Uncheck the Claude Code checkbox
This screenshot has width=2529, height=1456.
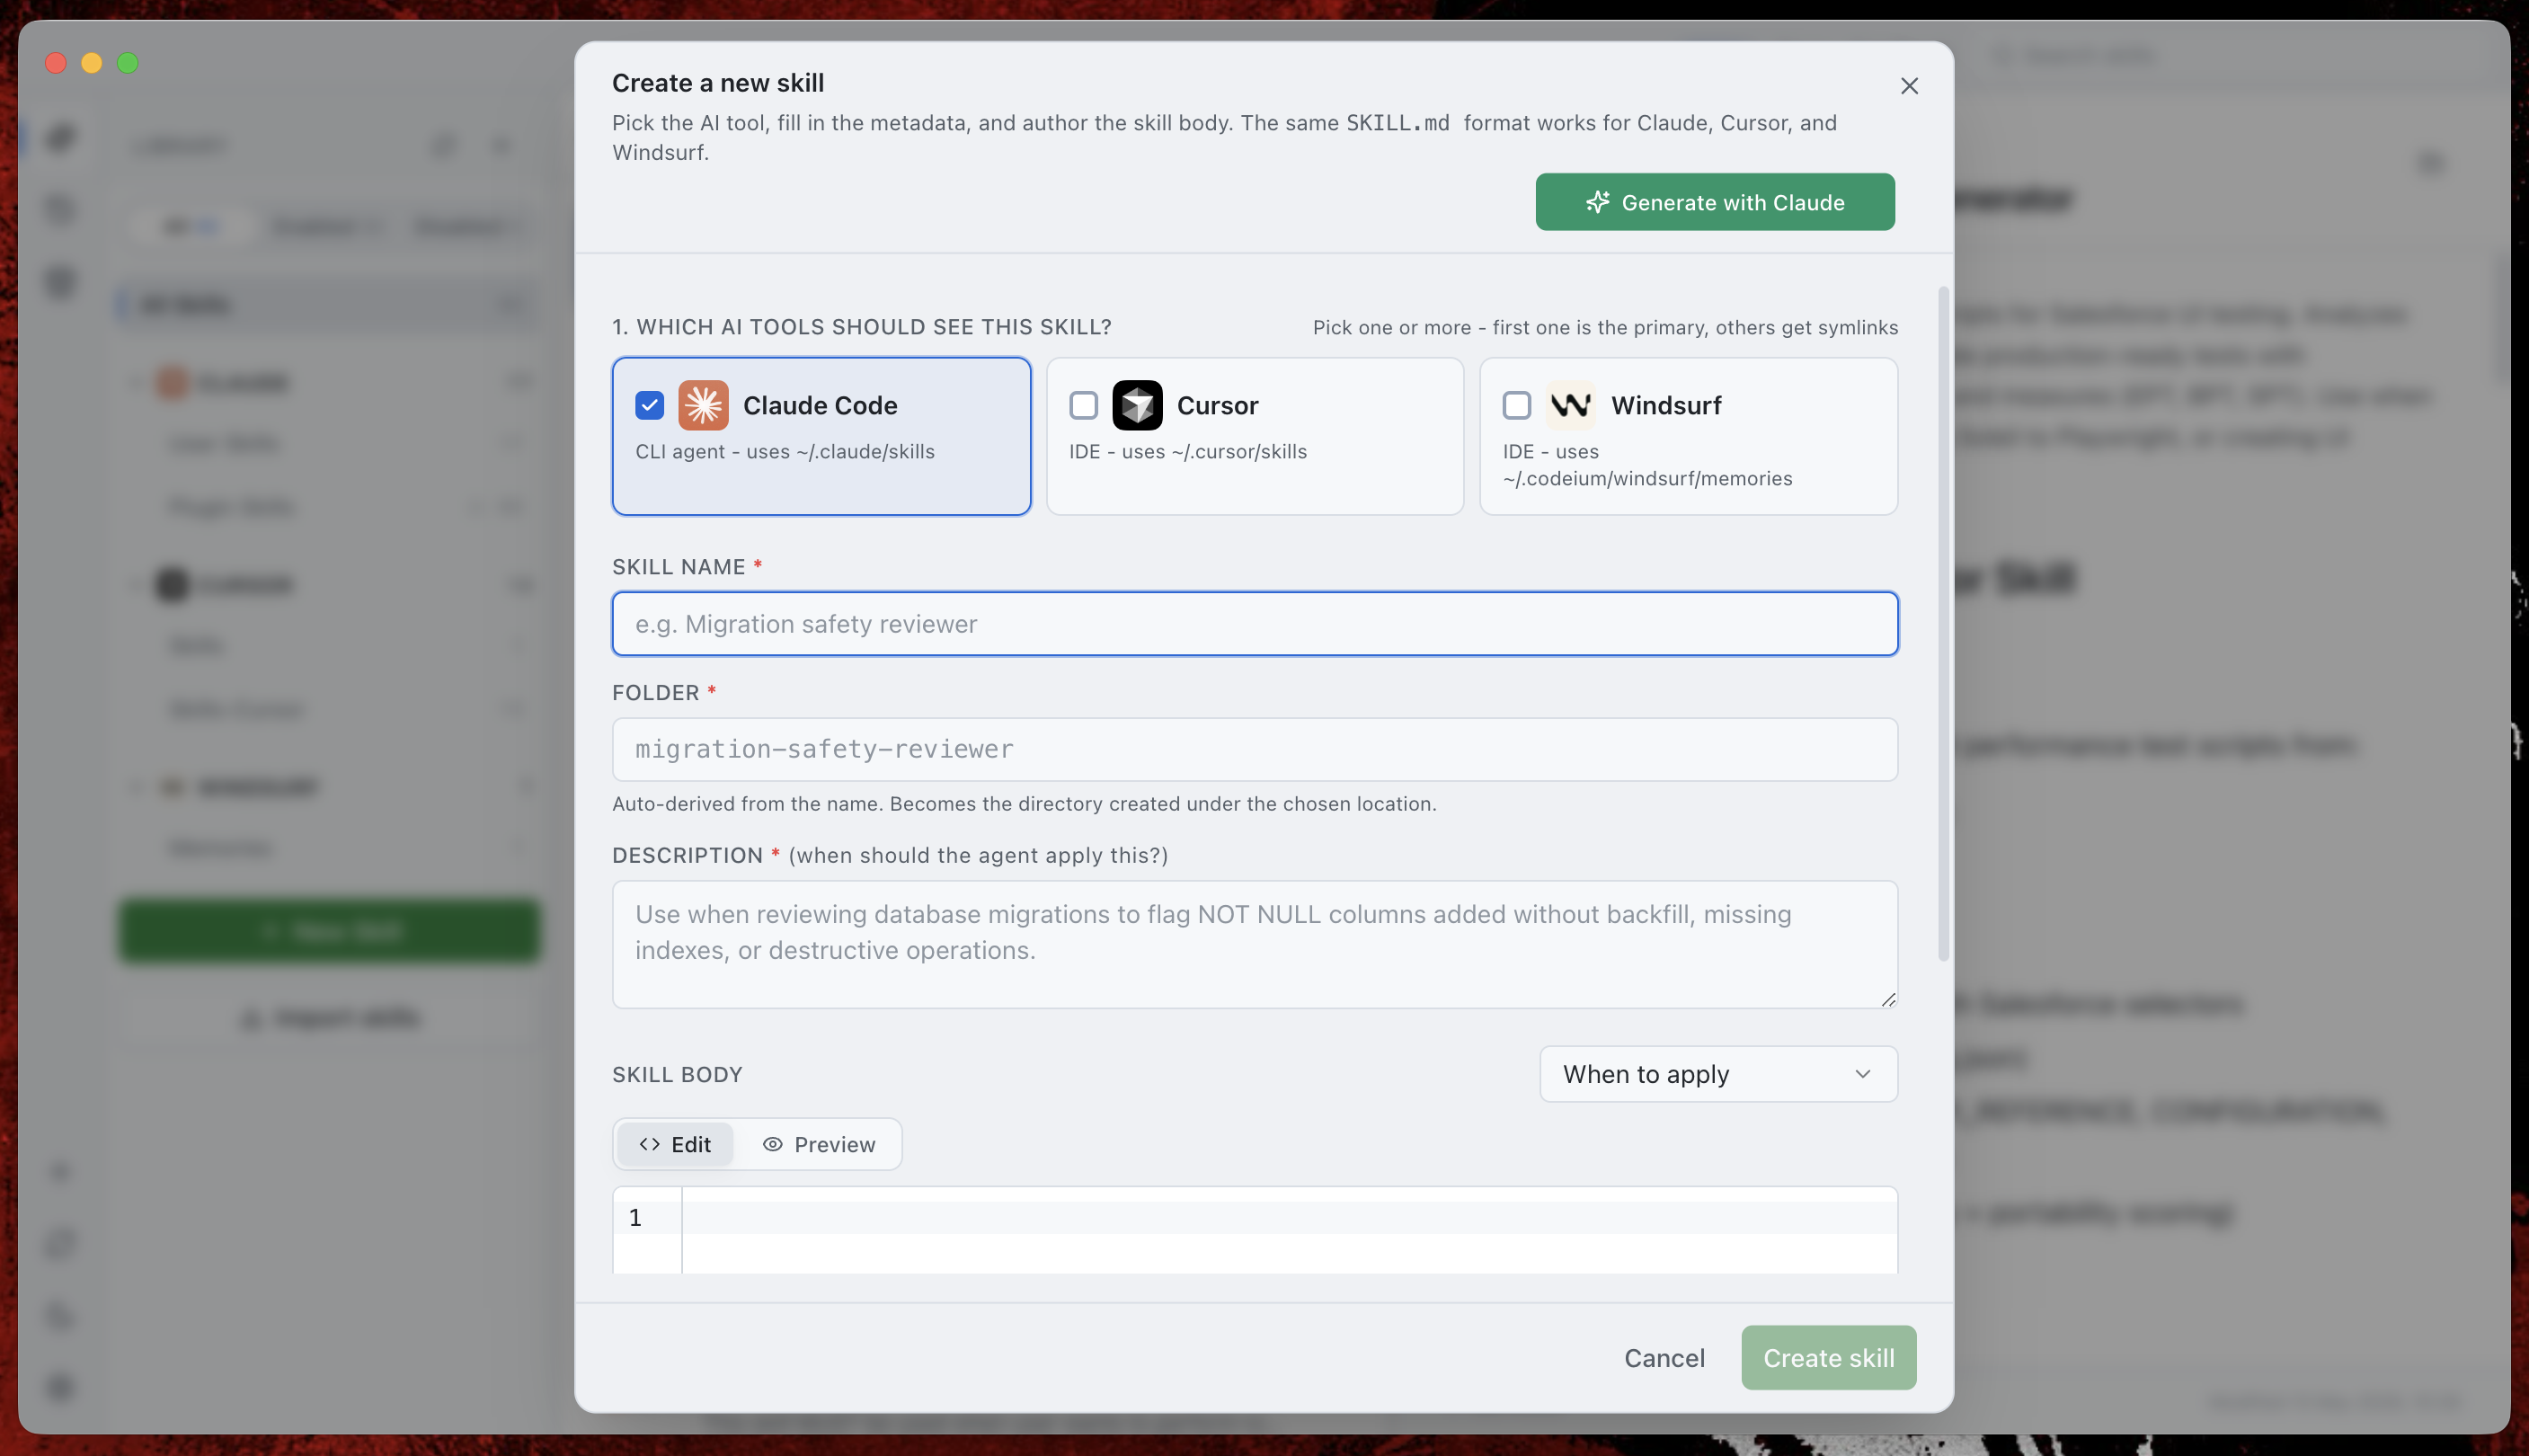pos(649,405)
